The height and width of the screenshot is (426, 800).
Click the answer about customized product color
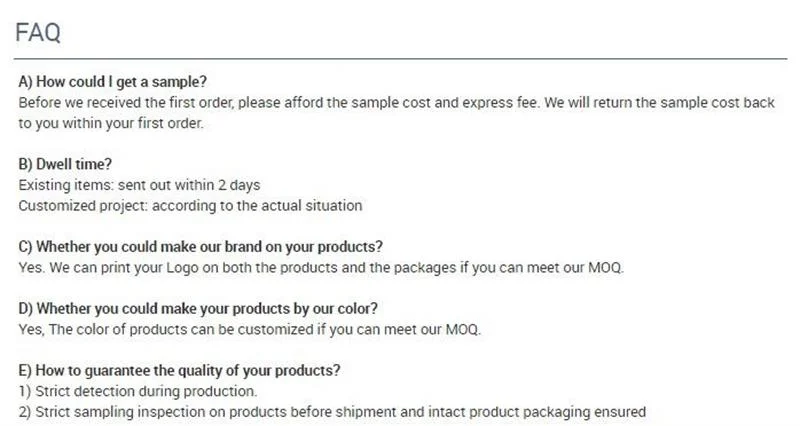250,329
